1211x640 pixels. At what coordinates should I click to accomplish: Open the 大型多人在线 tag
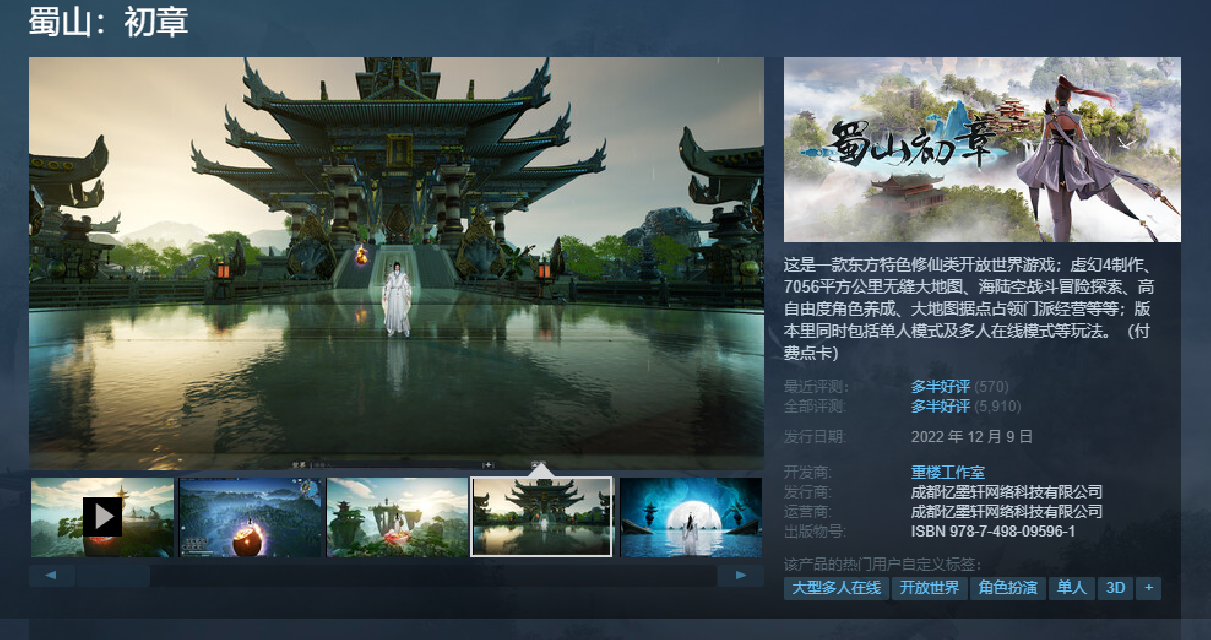836,588
